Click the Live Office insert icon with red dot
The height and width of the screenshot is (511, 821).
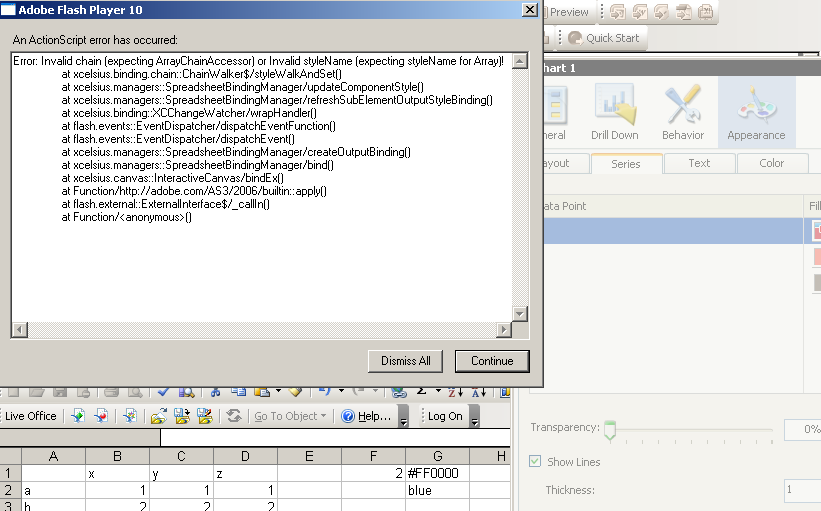[x=101, y=416]
